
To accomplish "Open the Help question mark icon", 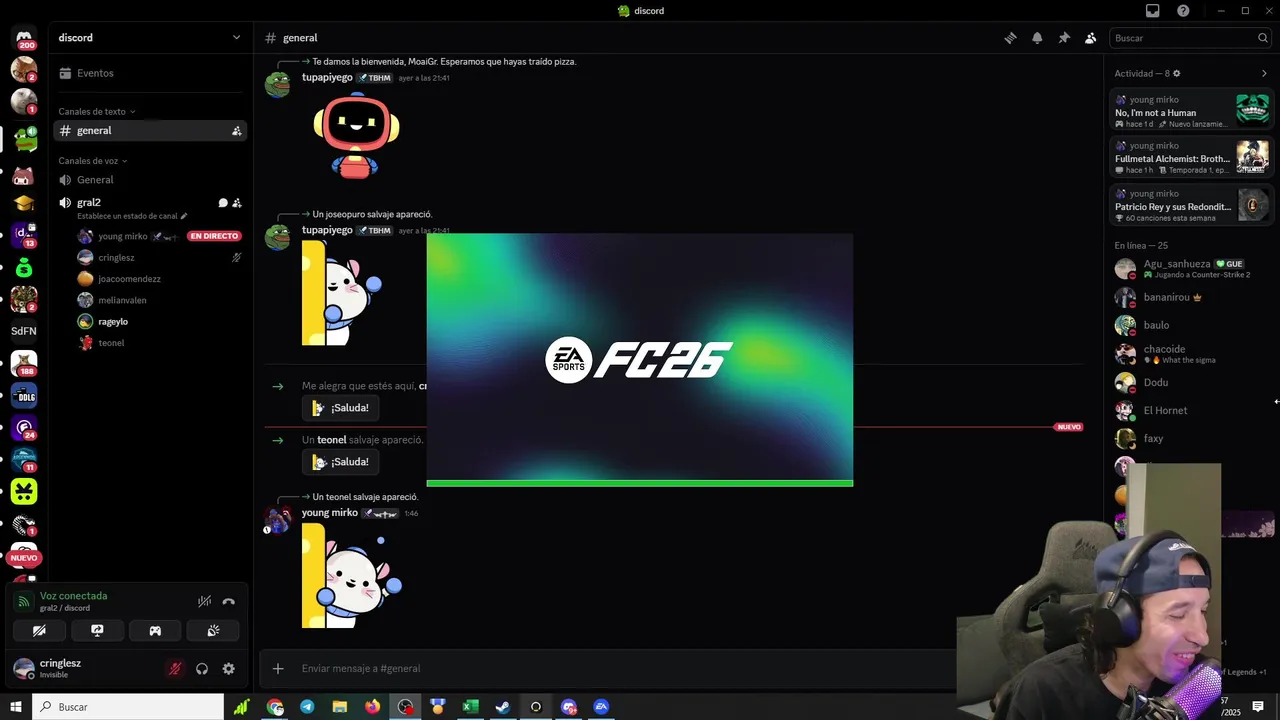I will coord(1183,11).
